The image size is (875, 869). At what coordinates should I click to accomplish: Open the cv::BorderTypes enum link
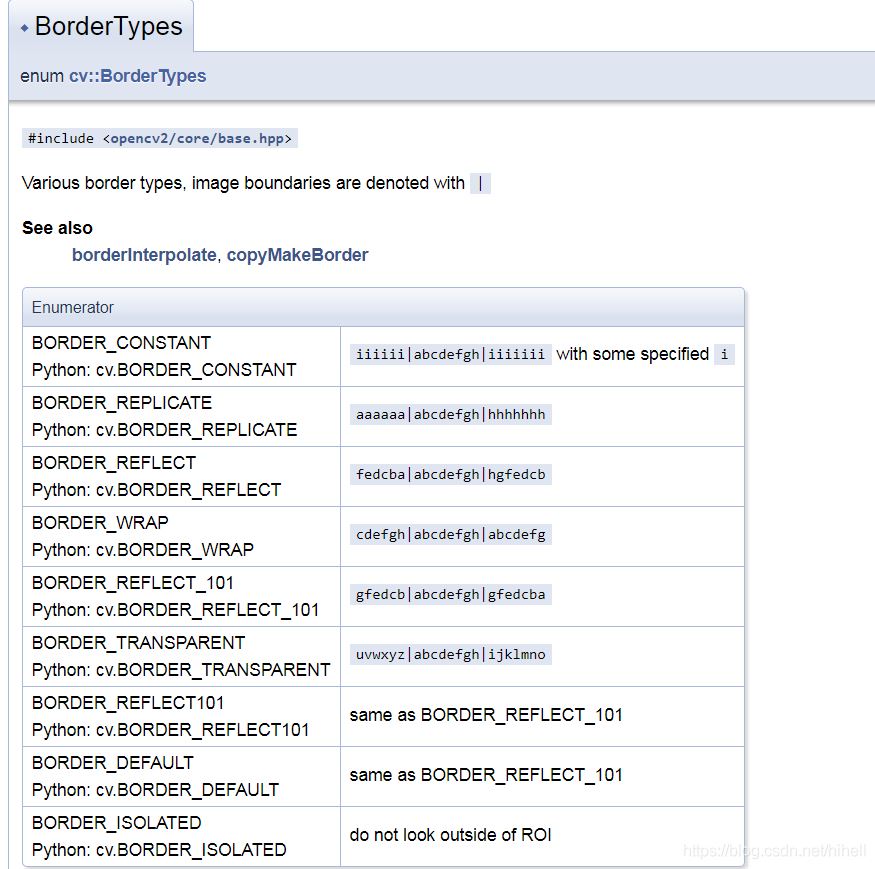pyautogui.click(x=137, y=76)
